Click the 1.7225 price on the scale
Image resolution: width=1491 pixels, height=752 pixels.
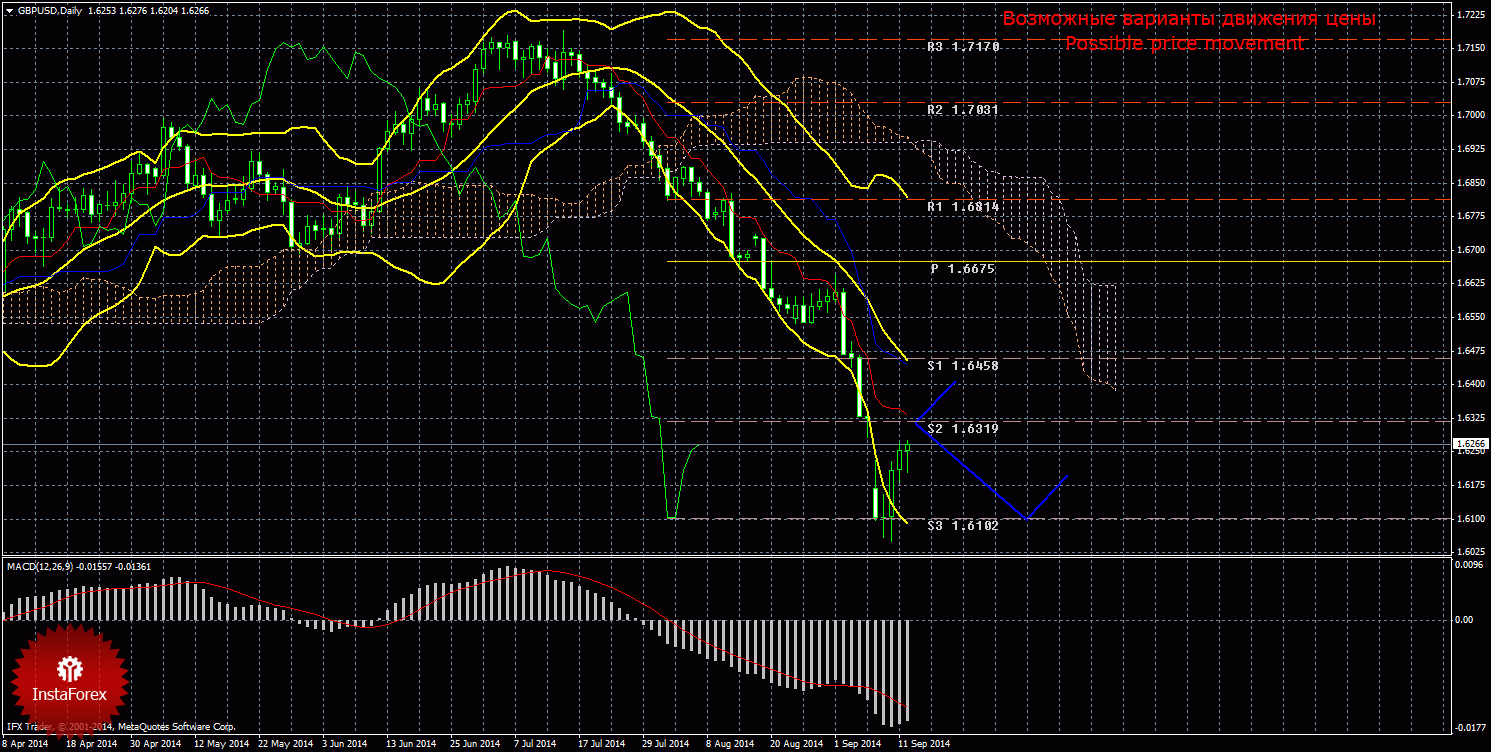pos(1469,15)
